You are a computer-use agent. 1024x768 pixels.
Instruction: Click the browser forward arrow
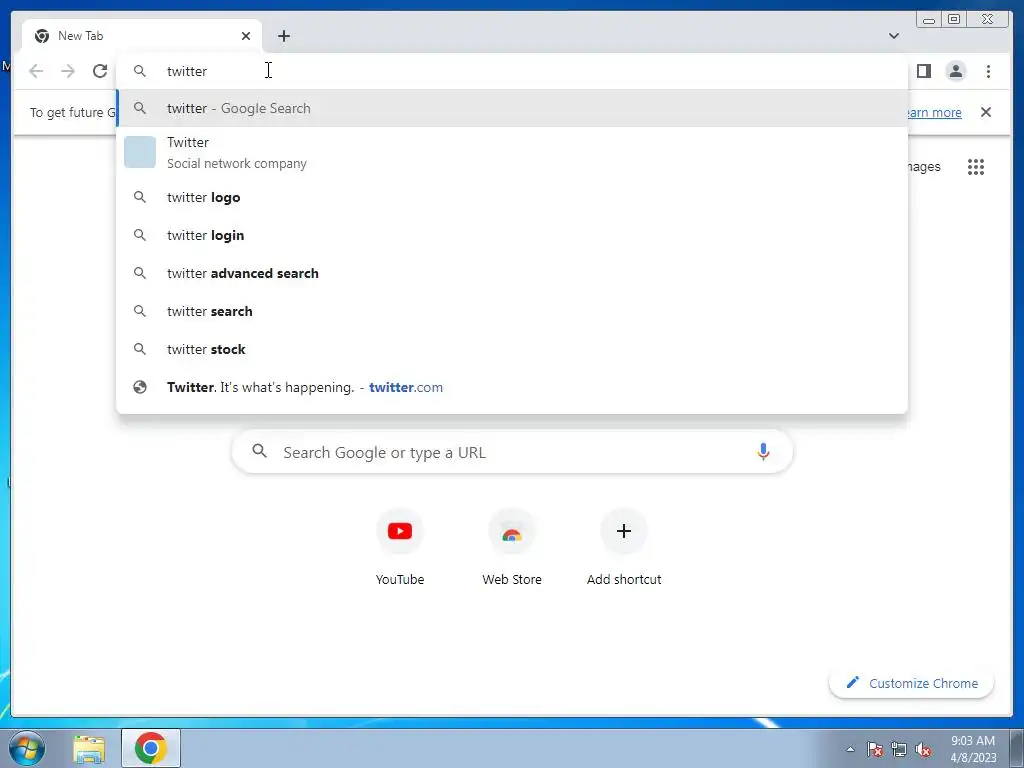[68, 71]
